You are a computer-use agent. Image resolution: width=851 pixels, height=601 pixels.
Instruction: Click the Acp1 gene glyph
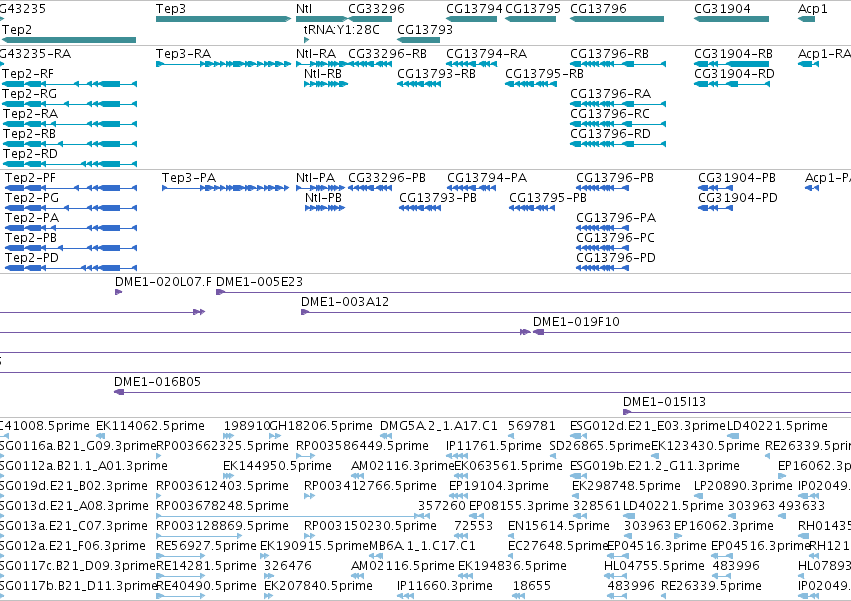pyautogui.click(x=806, y=19)
